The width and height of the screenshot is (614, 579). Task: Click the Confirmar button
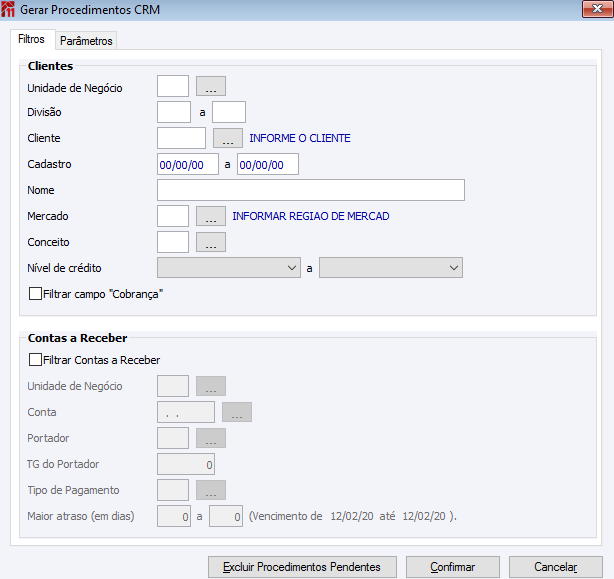point(453,567)
